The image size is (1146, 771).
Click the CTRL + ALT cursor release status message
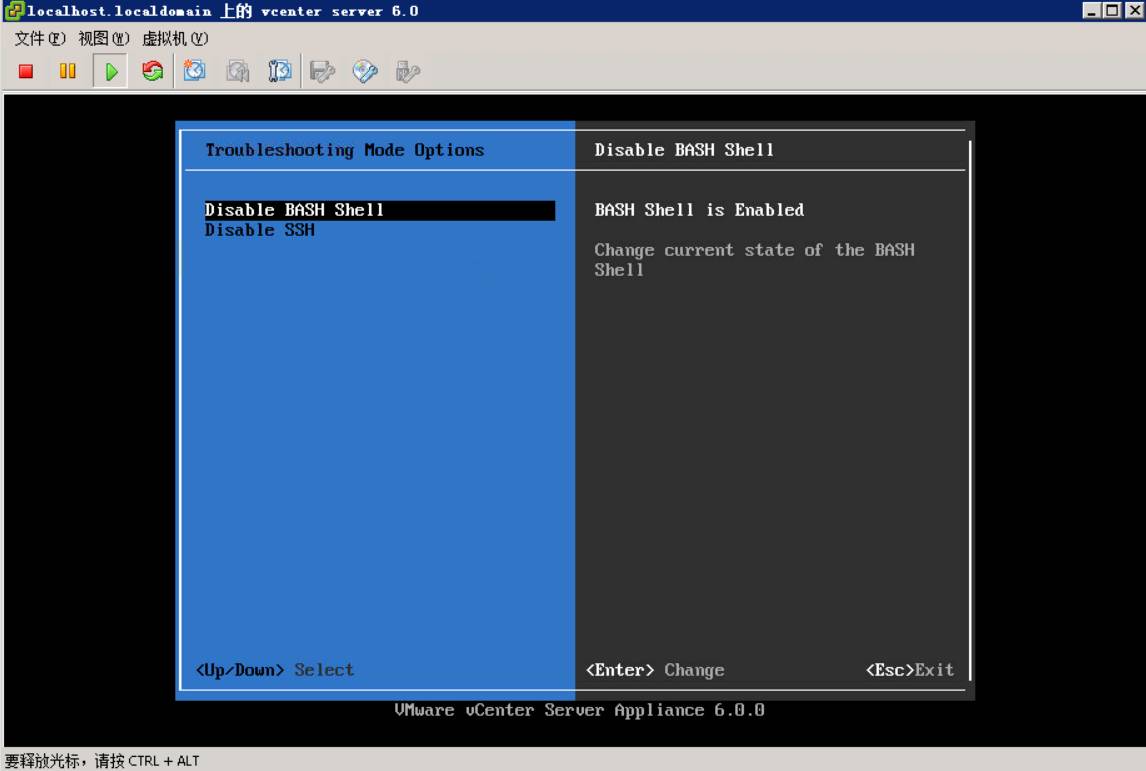tap(102, 761)
